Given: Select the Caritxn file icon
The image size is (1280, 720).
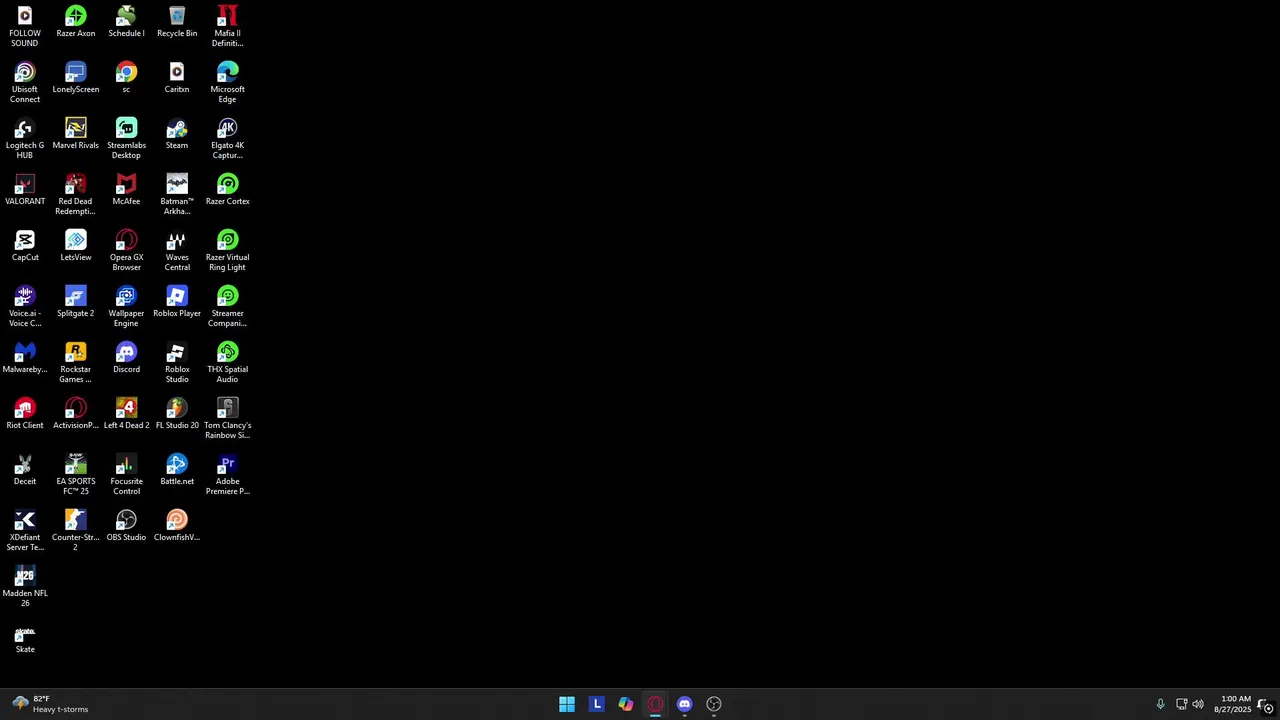Looking at the screenshot, I should (177, 78).
